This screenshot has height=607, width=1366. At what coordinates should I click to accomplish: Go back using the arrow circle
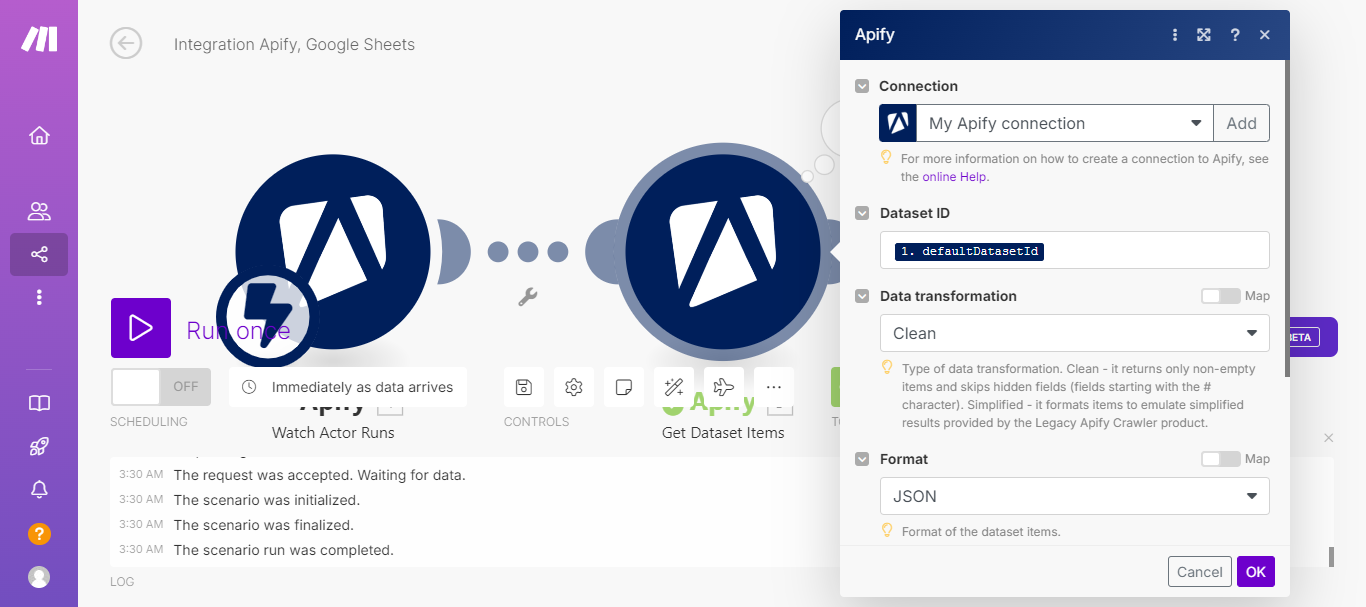pyautogui.click(x=126, y=43)
